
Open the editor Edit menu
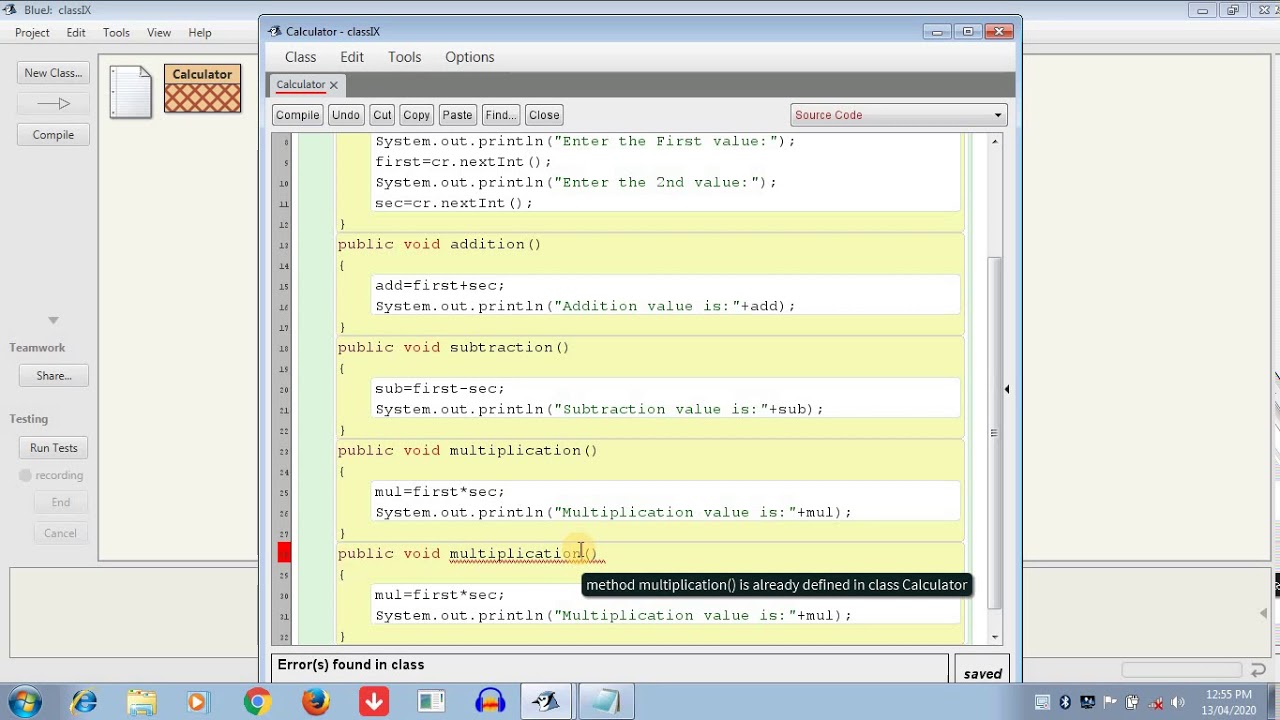[x=352, y=57]
